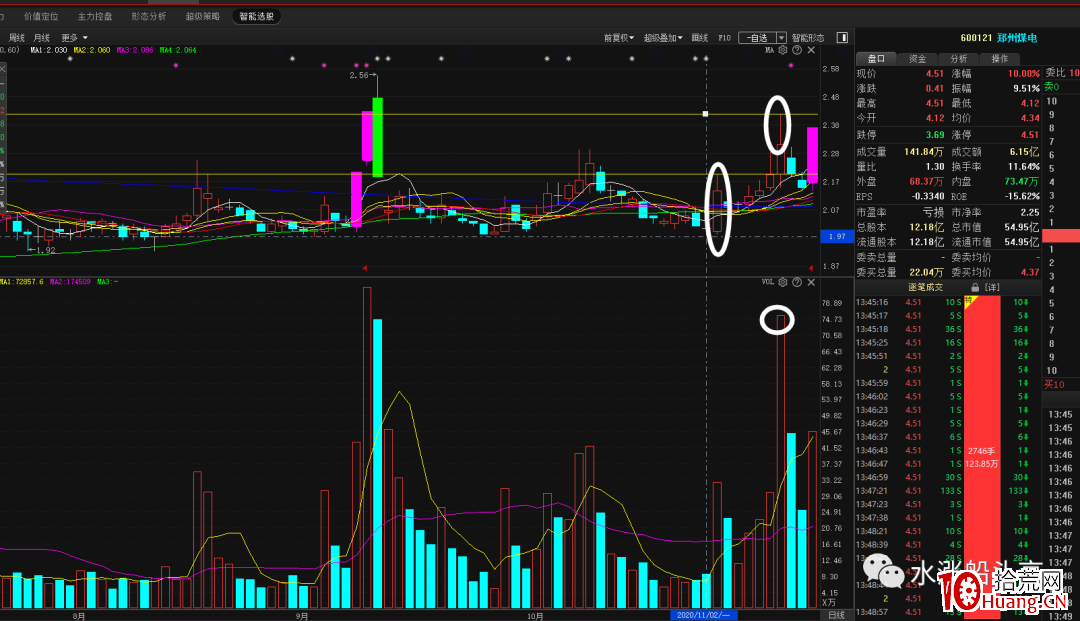This screenshot has height=621, width=1080.
Task: Click the 详 detail link
Action: pyautogui.click(x=991, y=287)
